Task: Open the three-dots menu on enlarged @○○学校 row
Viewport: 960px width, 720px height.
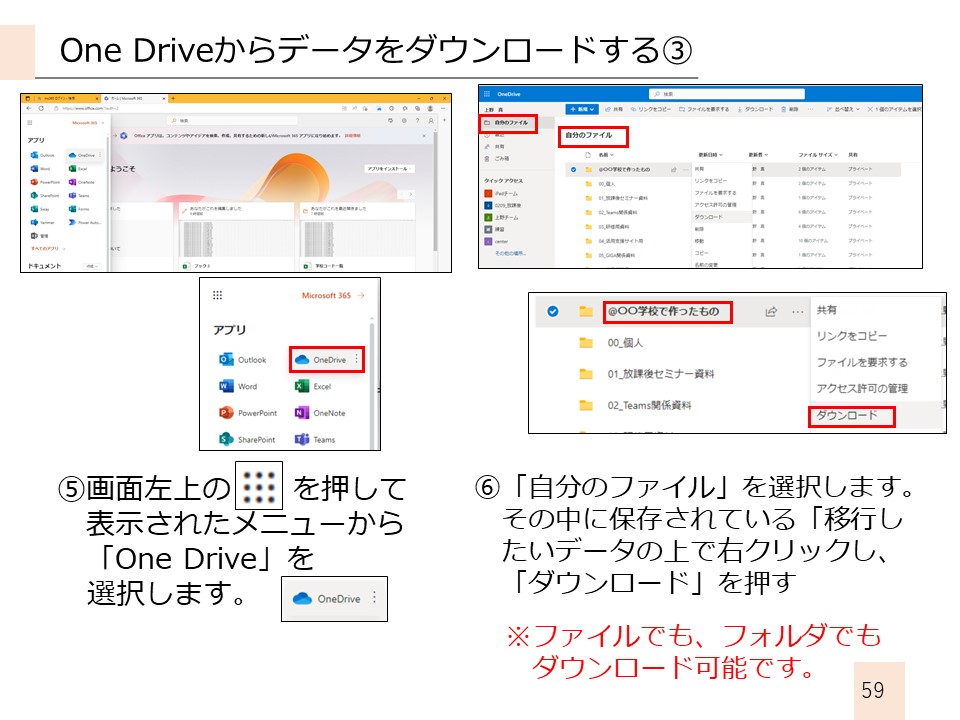Action: [x=797, y=312]
